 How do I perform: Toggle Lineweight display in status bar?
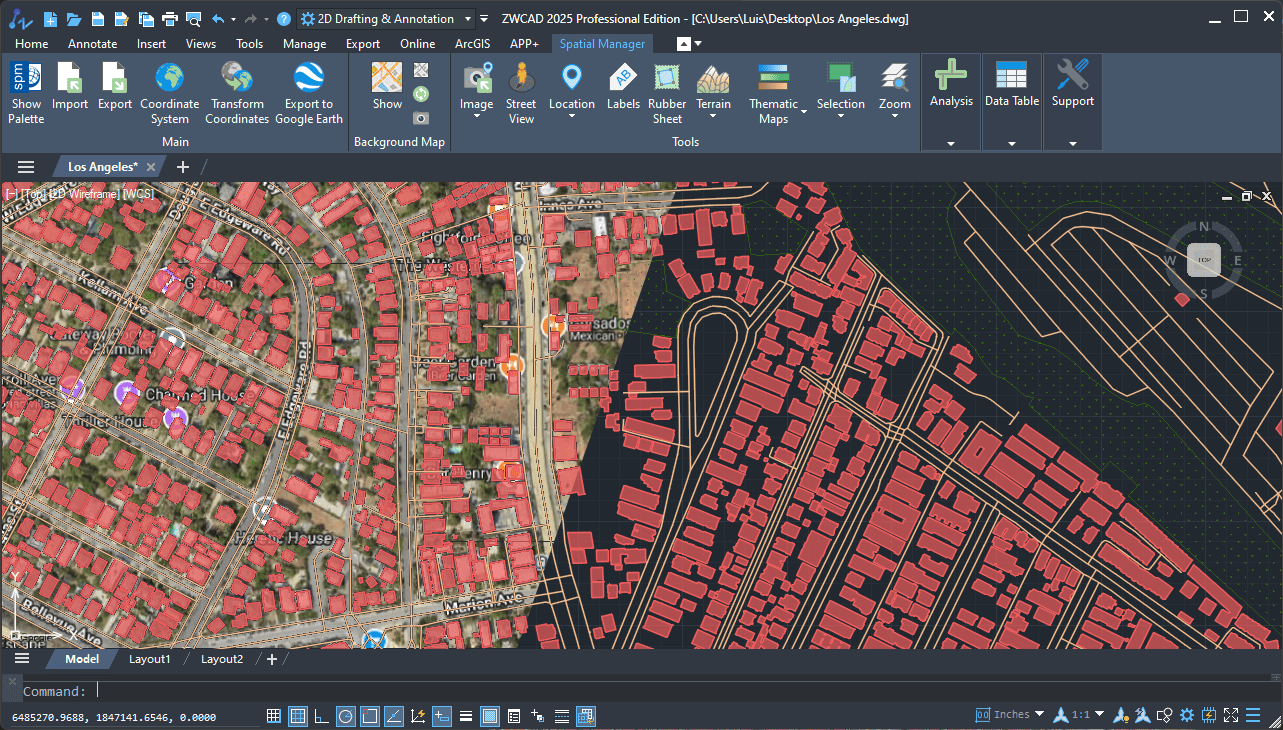466,715
